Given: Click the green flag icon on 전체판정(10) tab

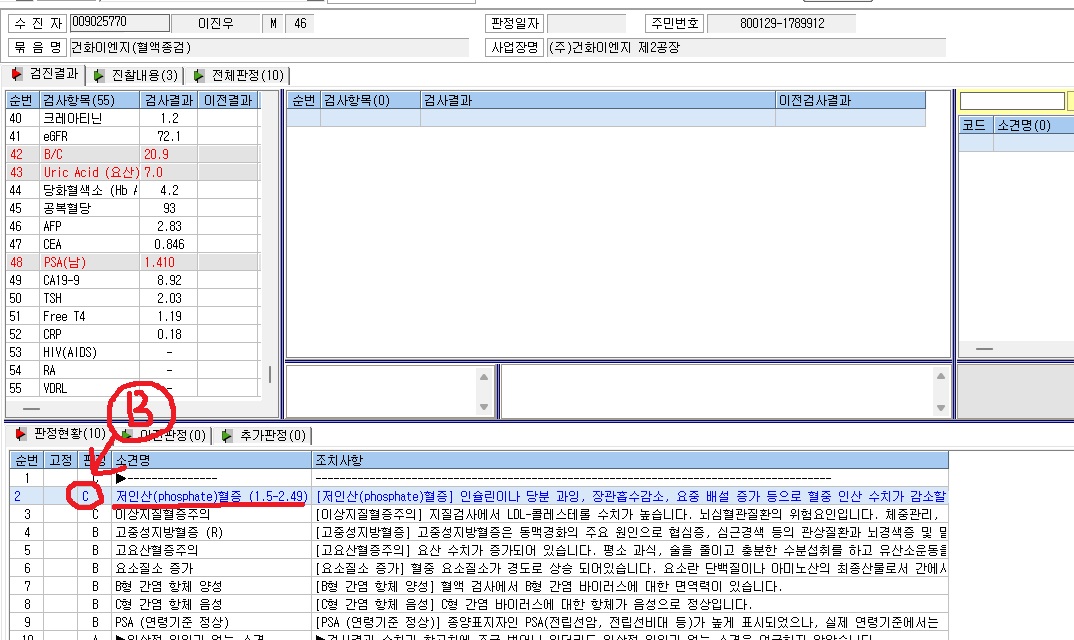Looking at the screenshot, I should click(x=198, y=75).
